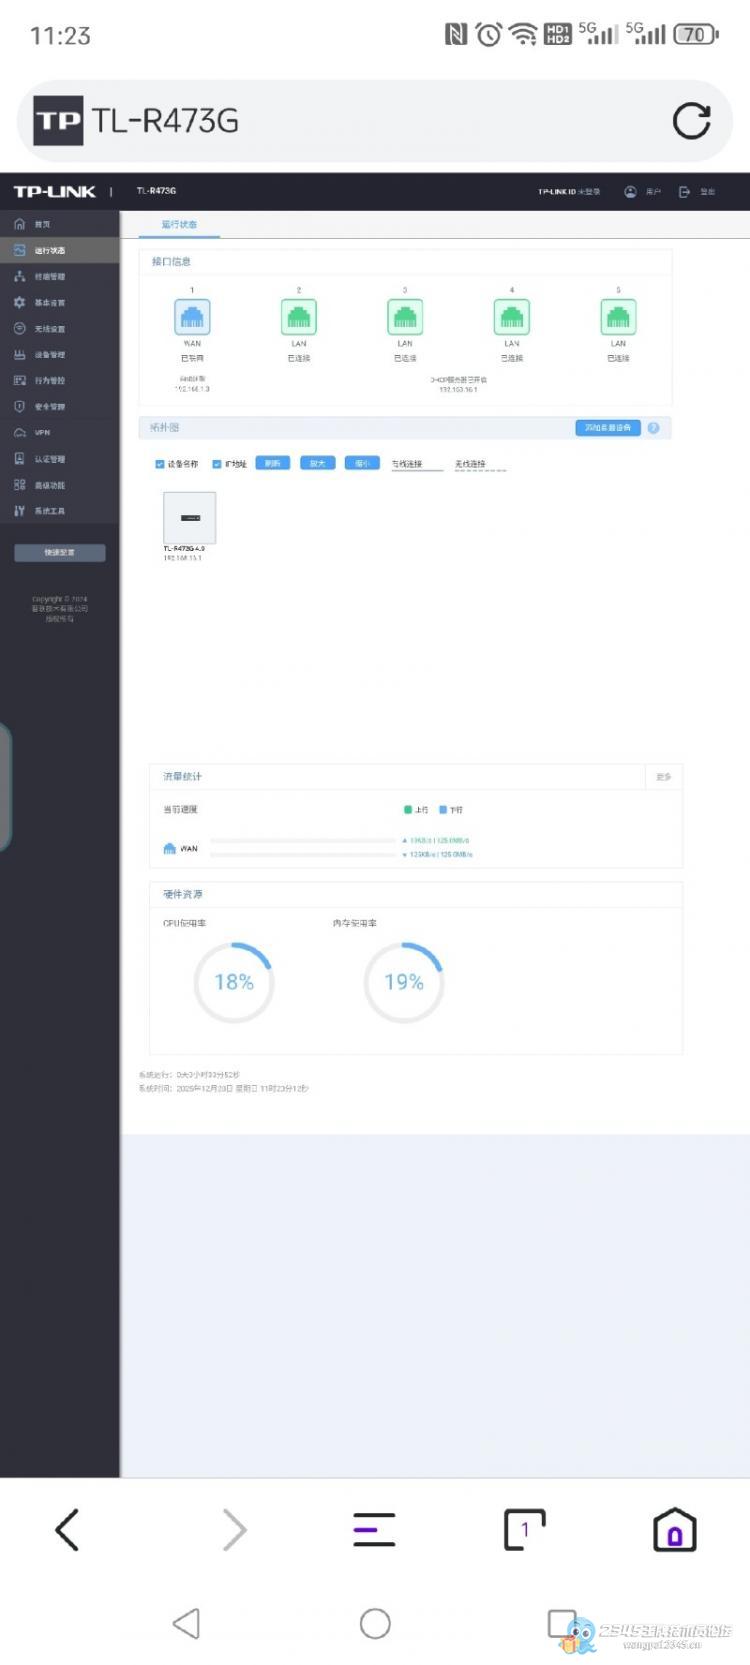Viewport: 750px width, 1665px height.
Task: Click the blue topology help question mark
Action: click(x=653, y=428)
